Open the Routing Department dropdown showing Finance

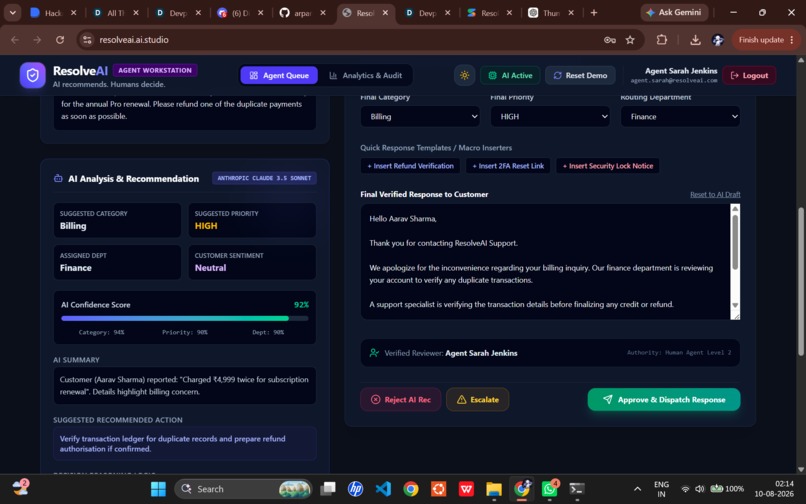(x=680, y=117)
